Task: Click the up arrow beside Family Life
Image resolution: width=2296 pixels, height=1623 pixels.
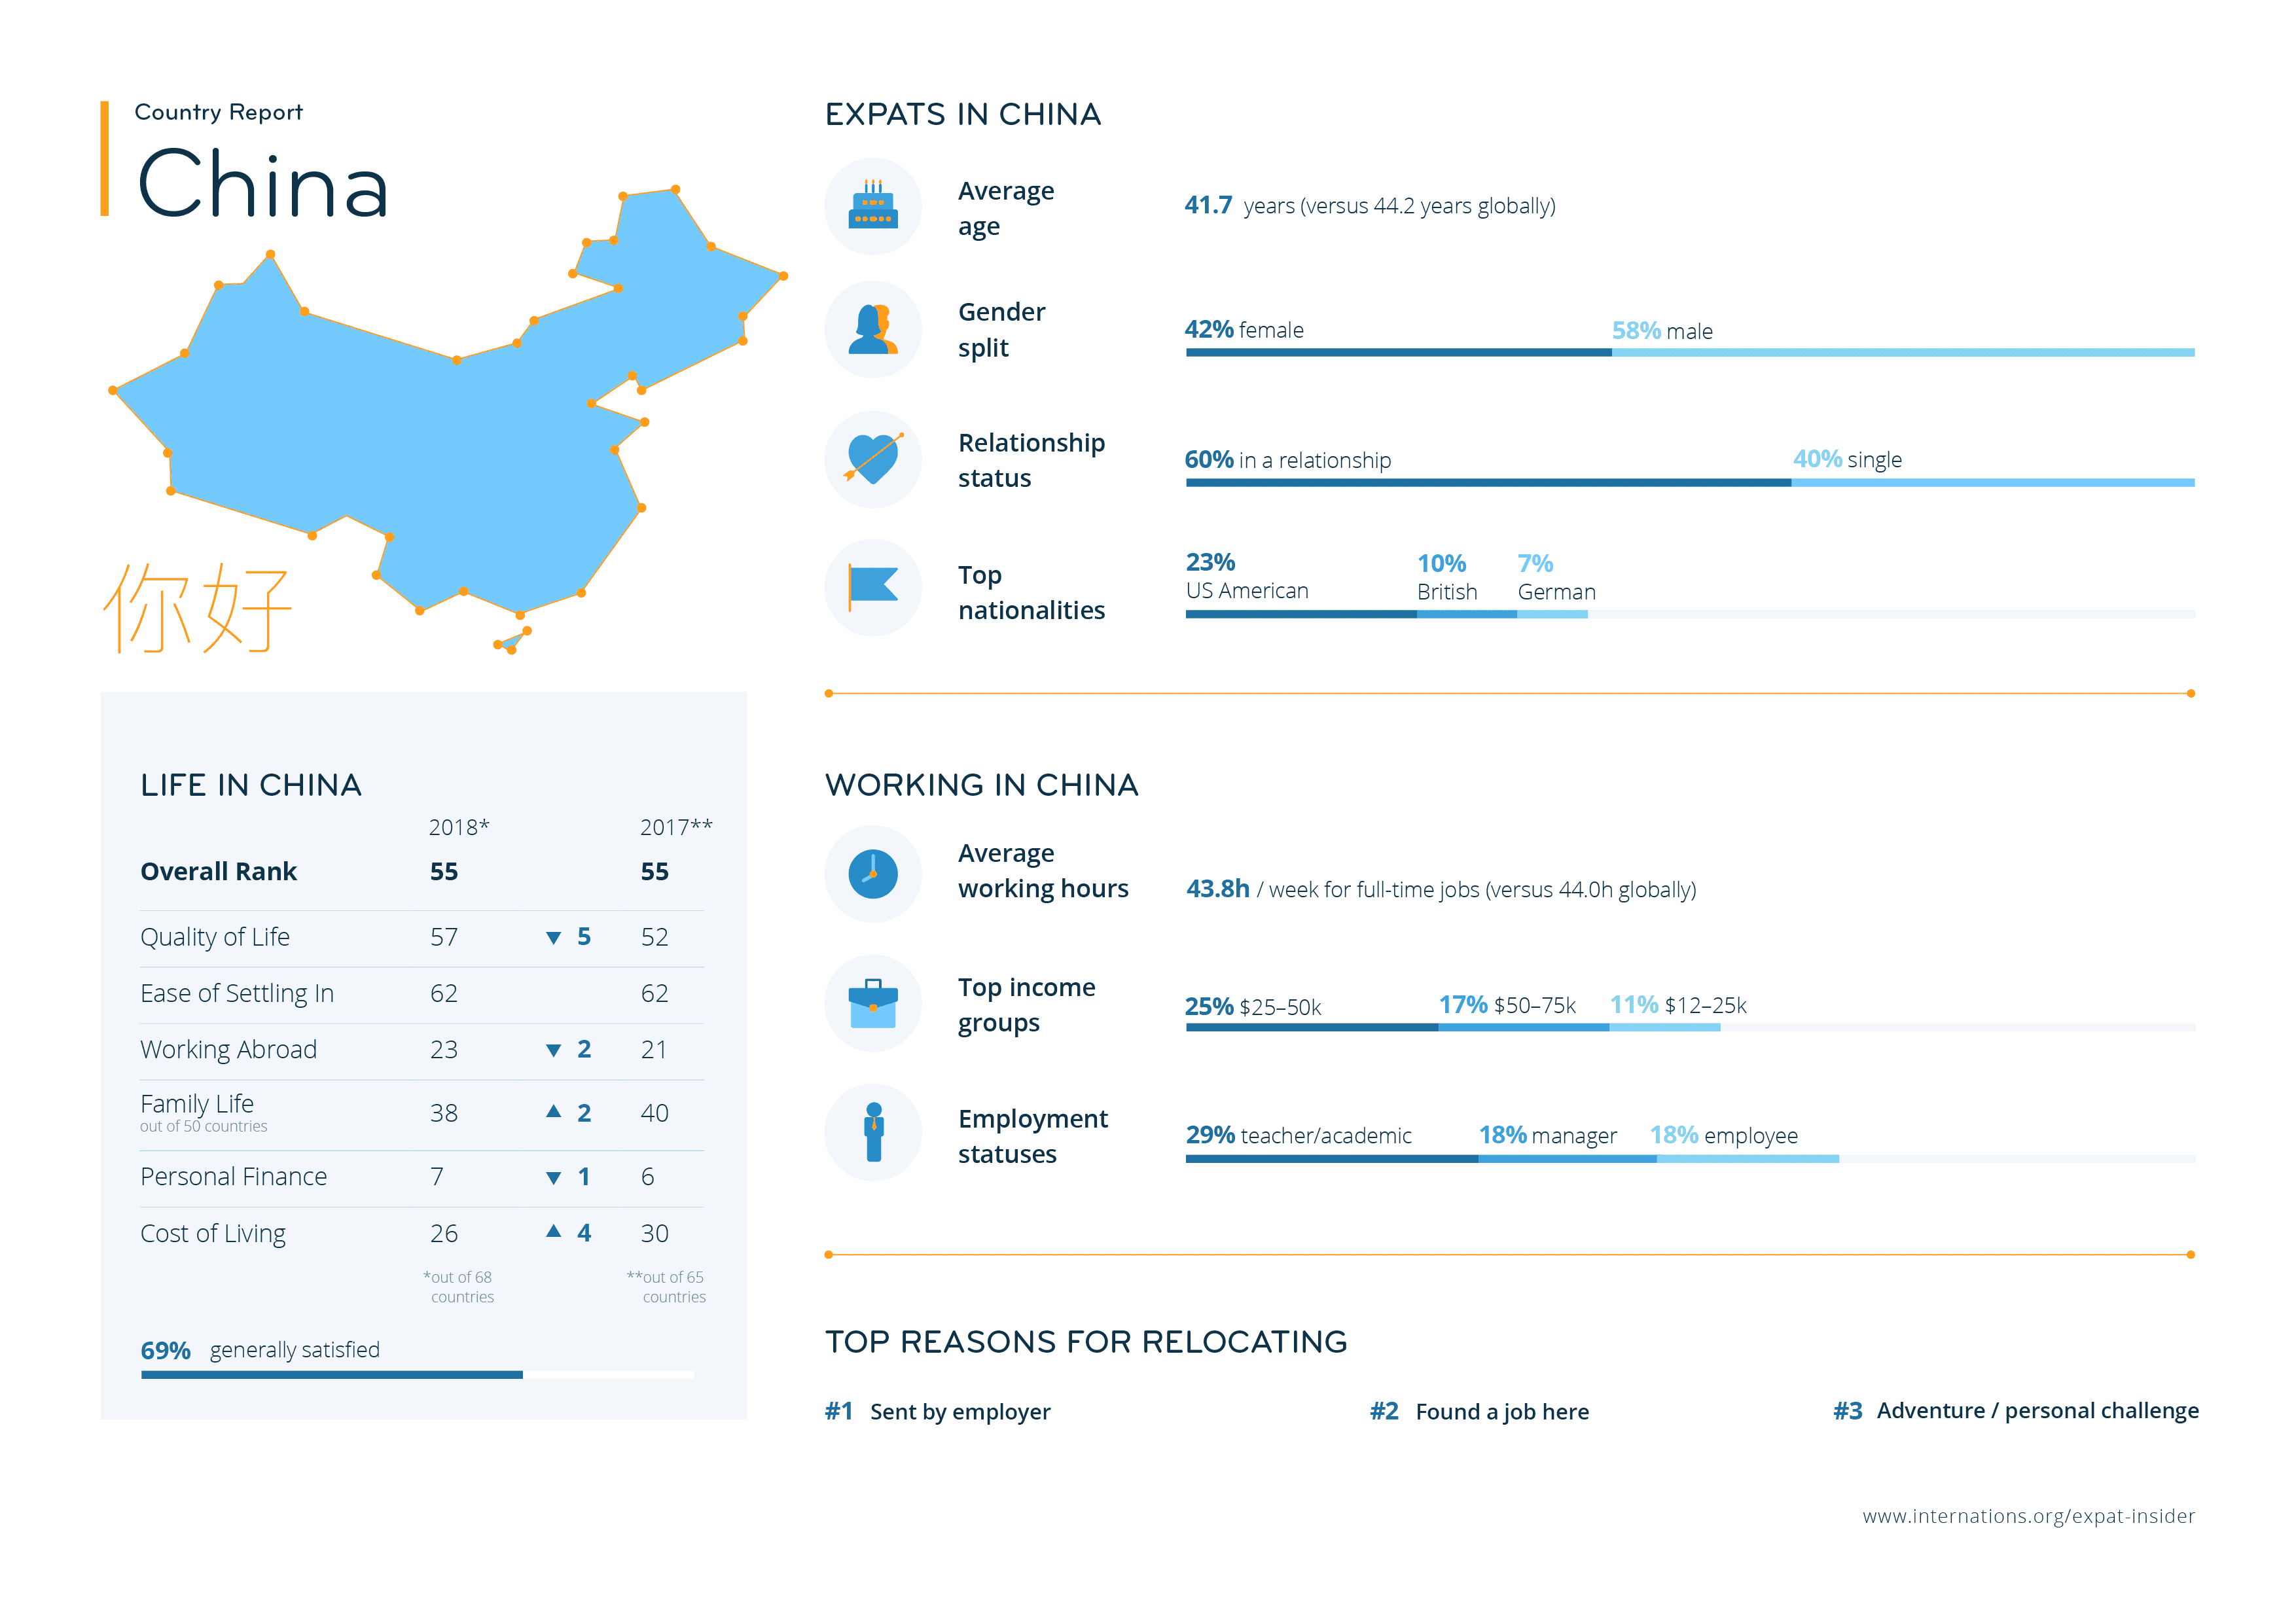Action: [x=553, y=1112]
